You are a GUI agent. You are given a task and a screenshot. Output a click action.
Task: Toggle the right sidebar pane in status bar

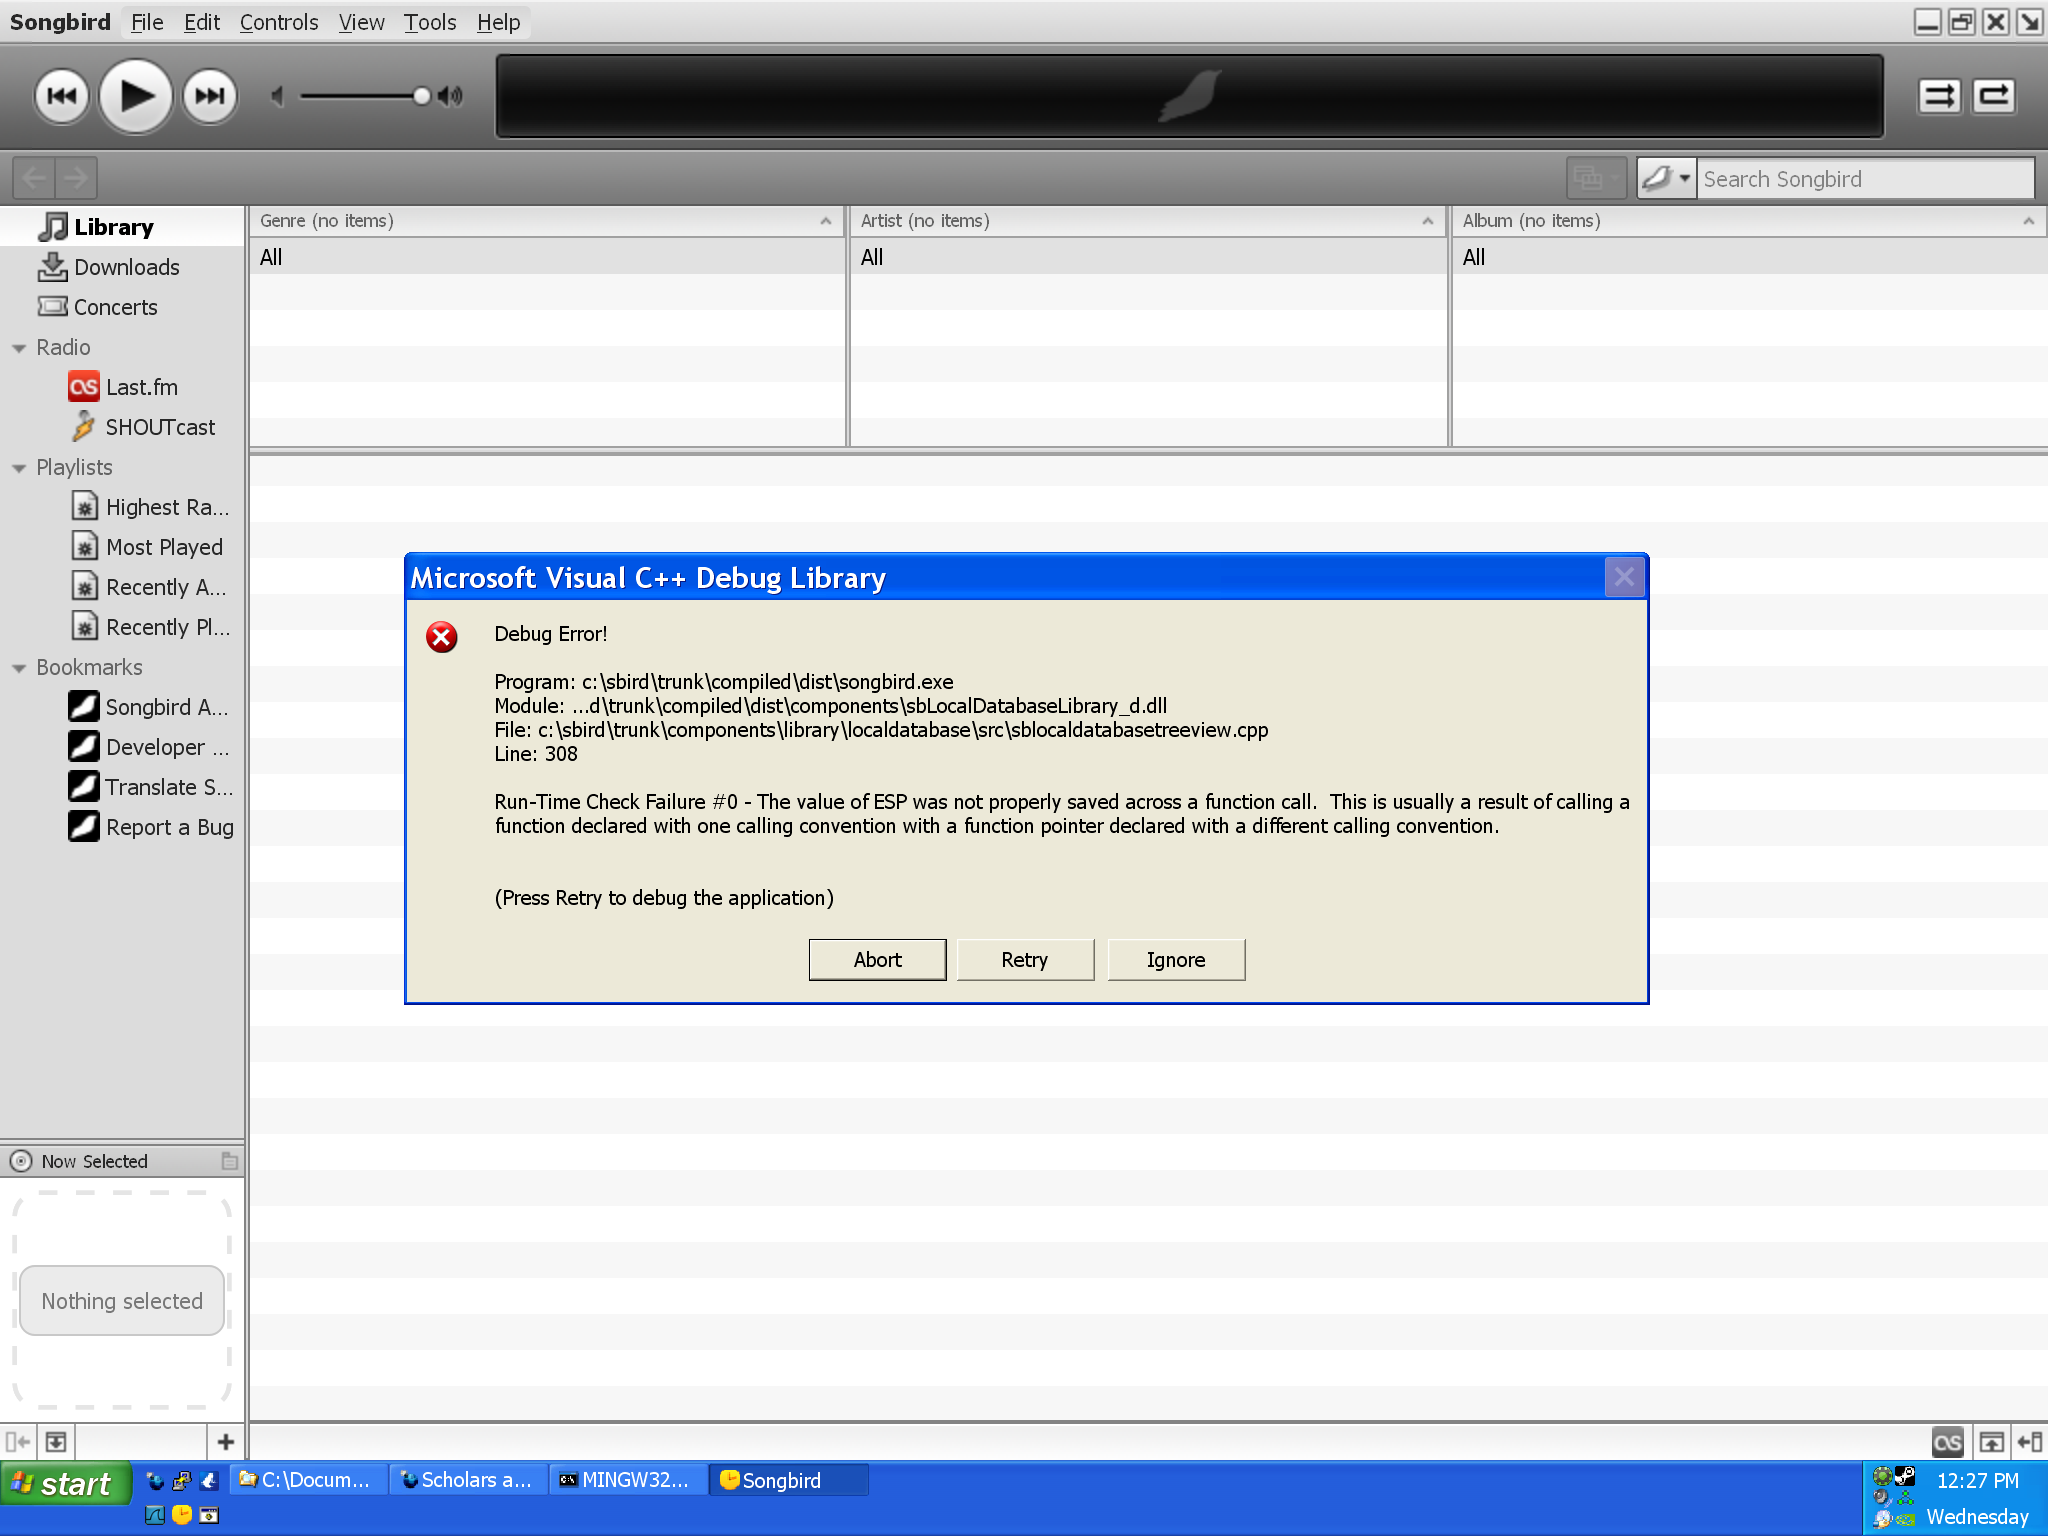click(x=2029, y=1442)
